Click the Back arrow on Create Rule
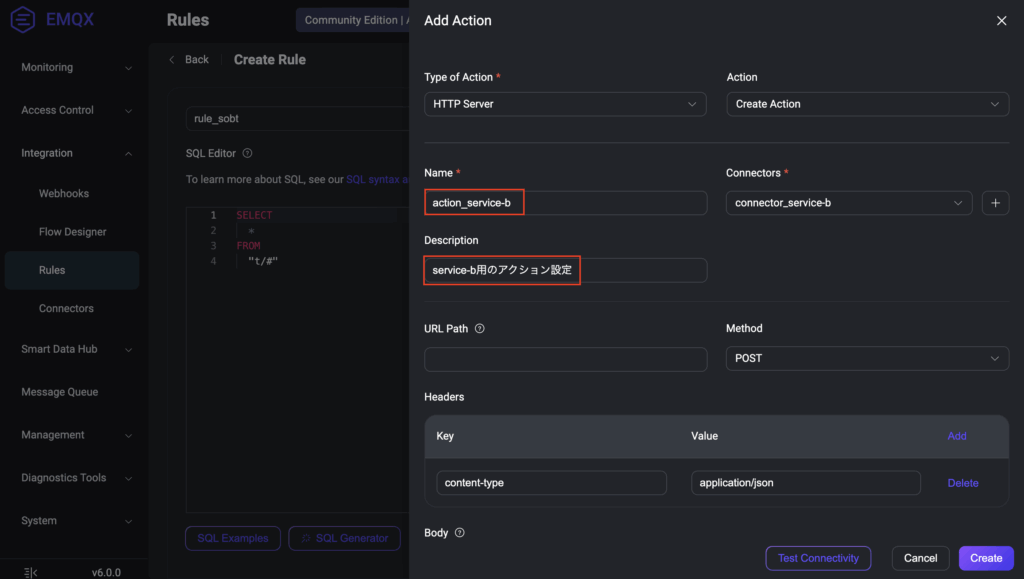This screenshot has height=579, width=1024. 172,60
